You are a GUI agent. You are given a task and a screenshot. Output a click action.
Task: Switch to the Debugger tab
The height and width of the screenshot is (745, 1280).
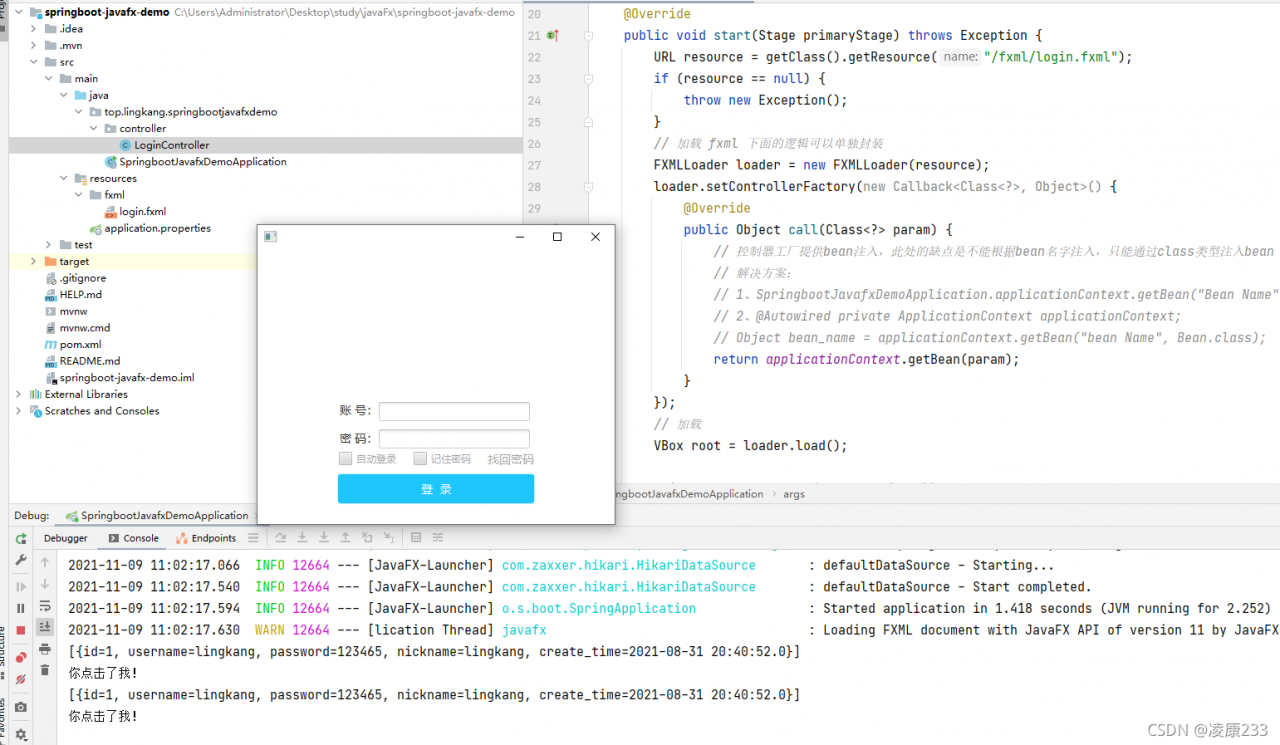[65, 538]
